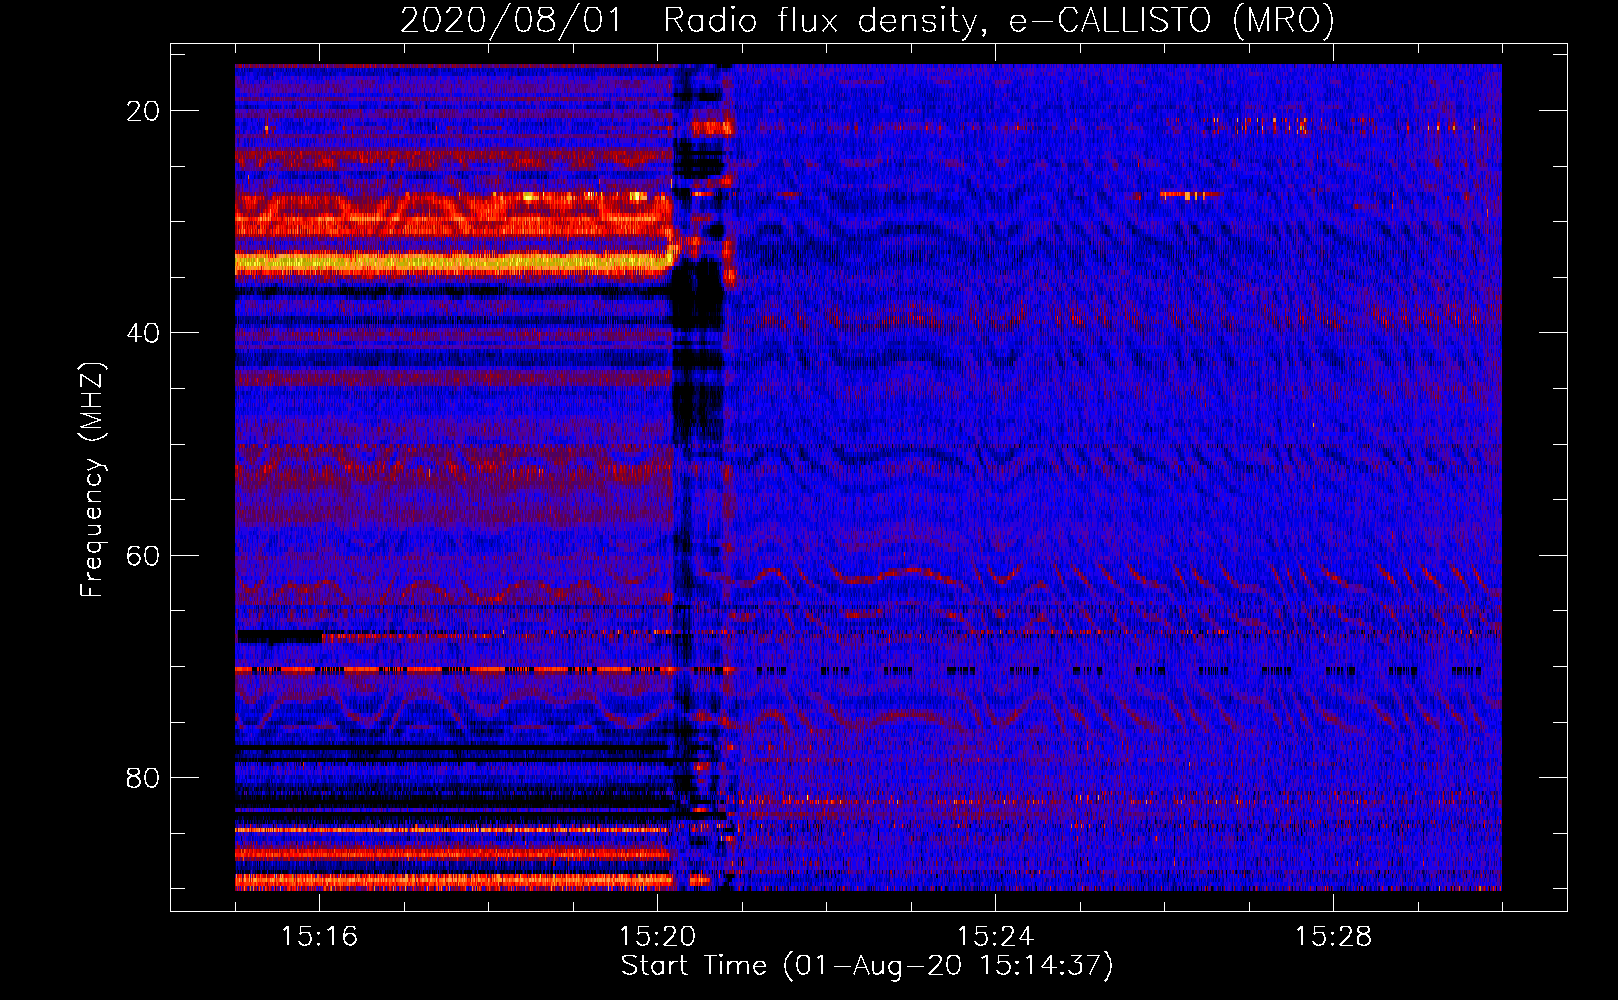Click the plot title '2020/08/01 Radio flux density, e-CALLISTO (MRO)'
Screen dimensions: 1618x1000
coord(867,21)
